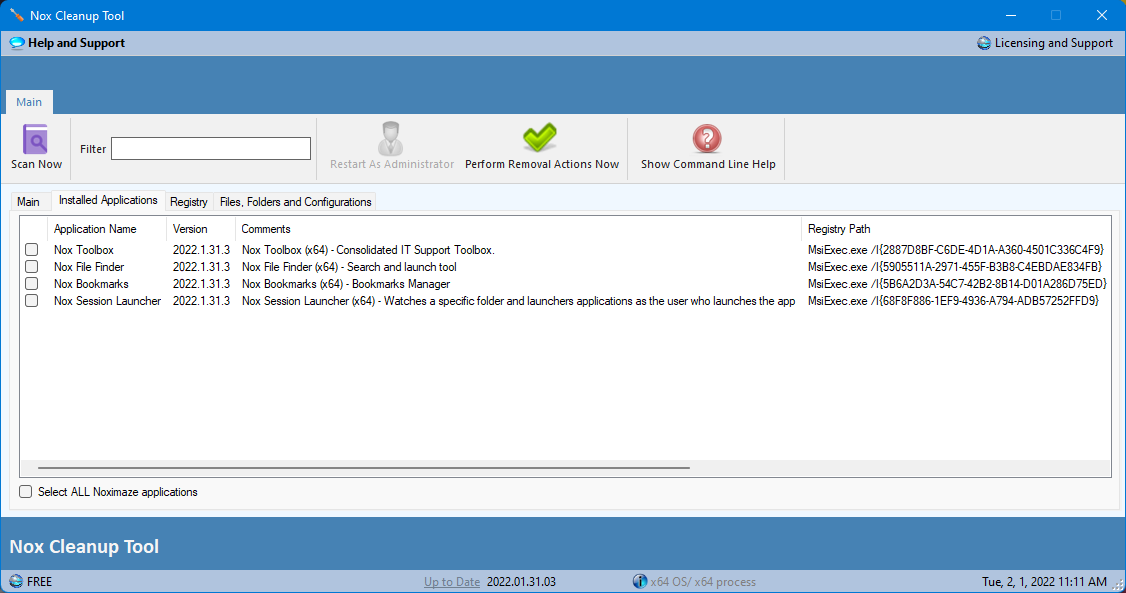Click registry path ending 4501C336C4F9}
Viewport: 1126px width, 593px height.
click(x=956, y=250)
